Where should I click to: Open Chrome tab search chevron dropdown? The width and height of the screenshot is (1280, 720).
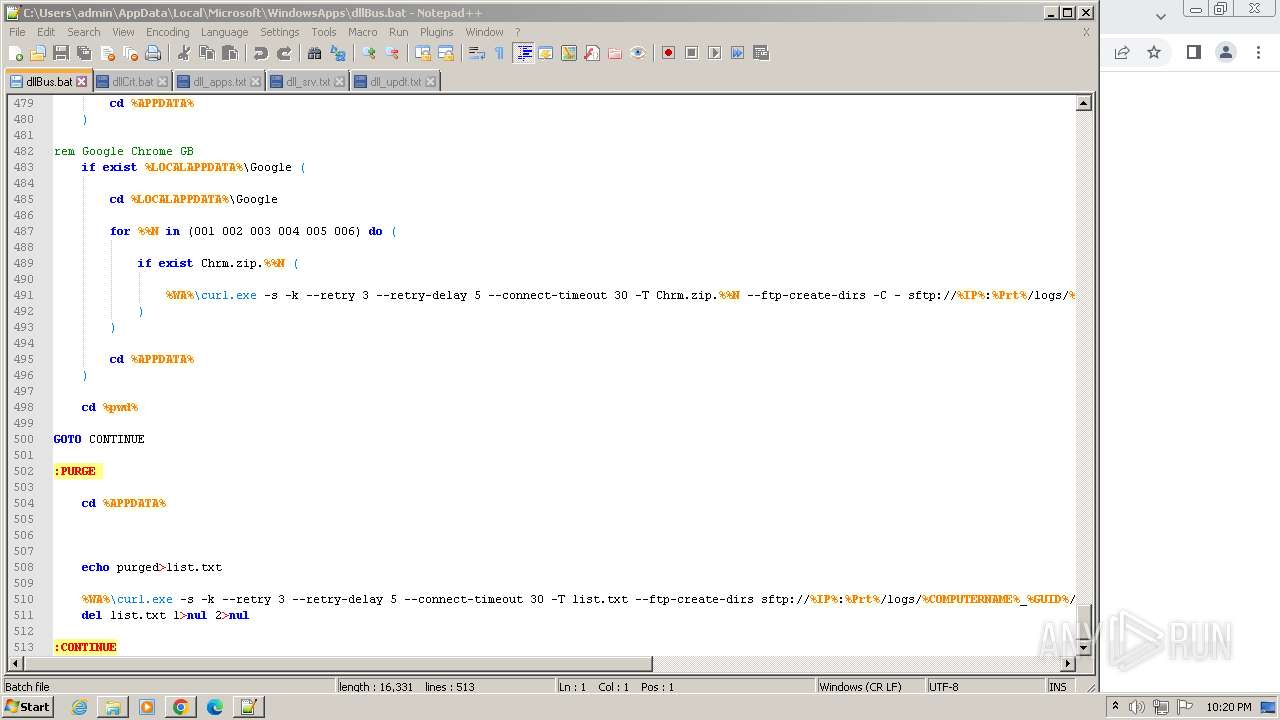tap(1160, 16)
